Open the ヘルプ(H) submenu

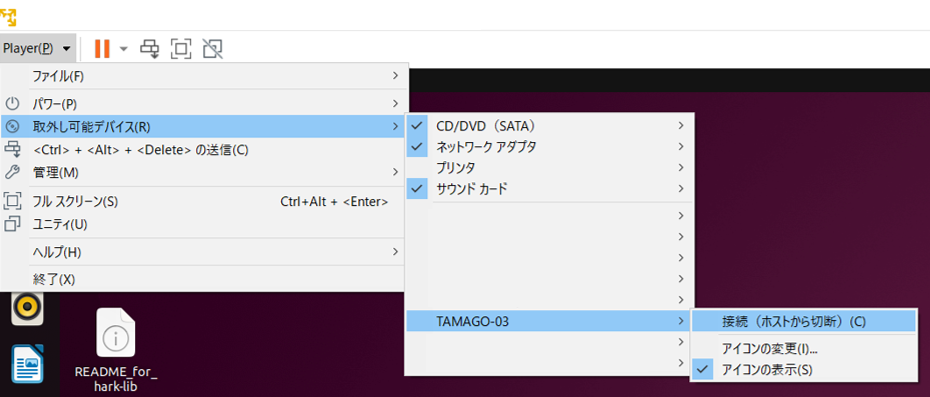click(x=204, y=252)
